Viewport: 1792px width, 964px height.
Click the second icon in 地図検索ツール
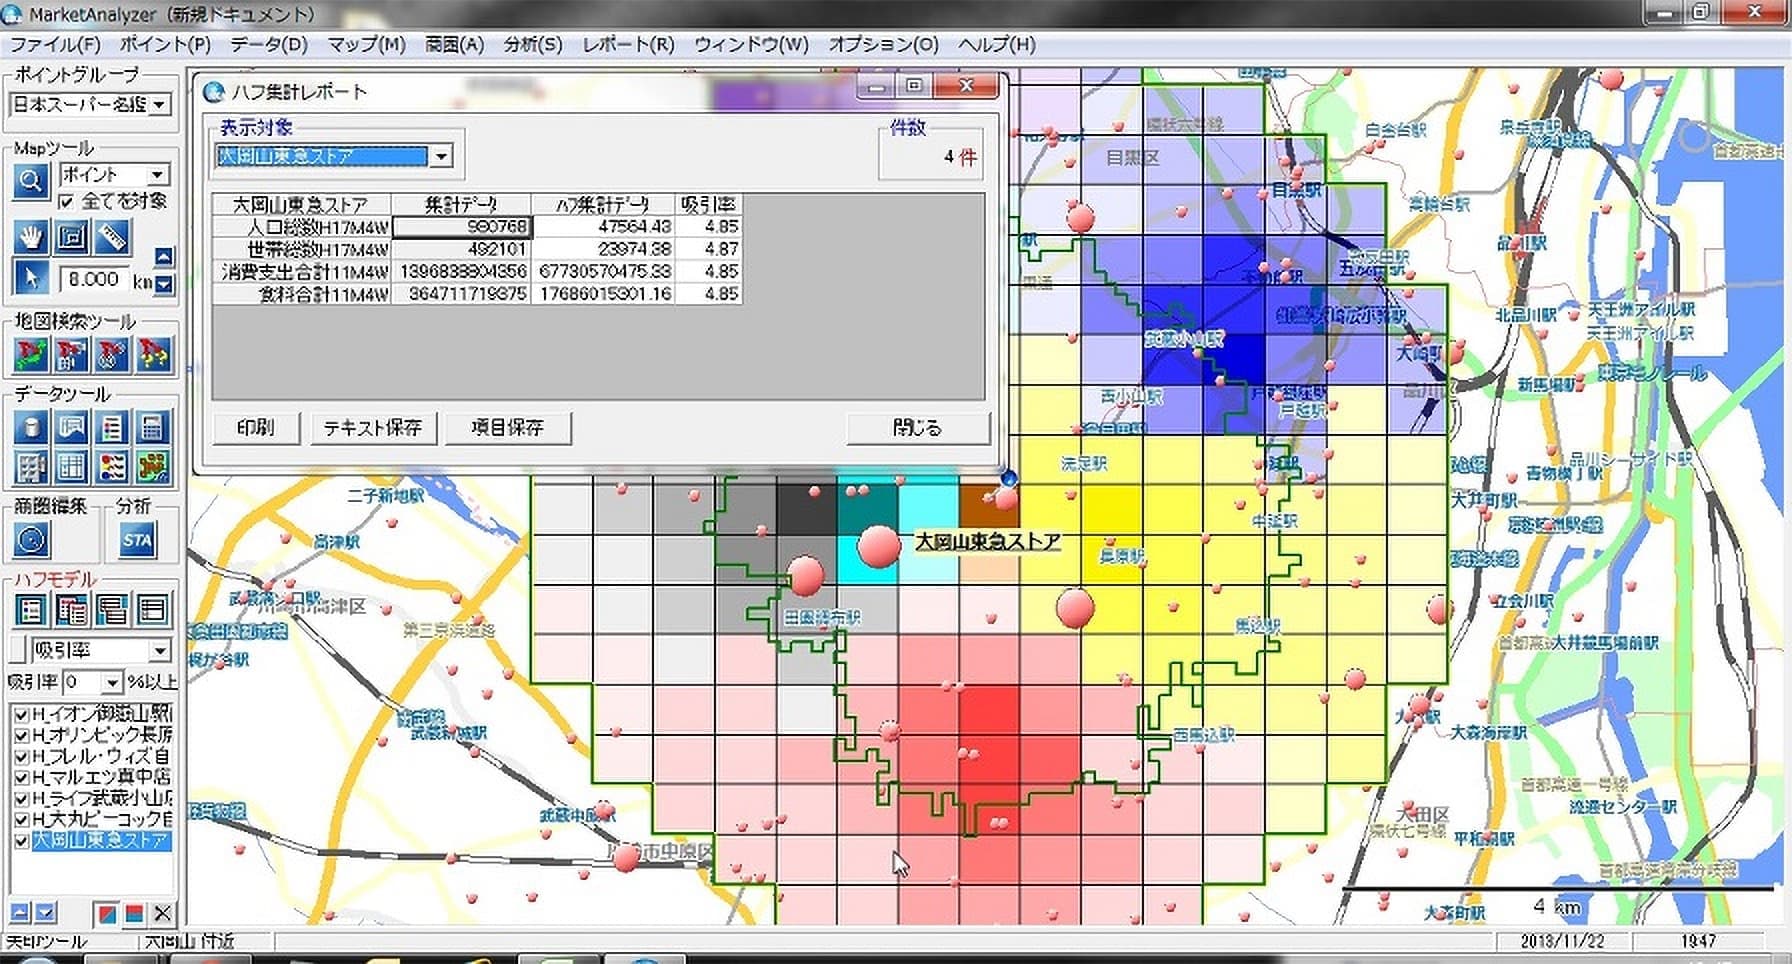72,354
